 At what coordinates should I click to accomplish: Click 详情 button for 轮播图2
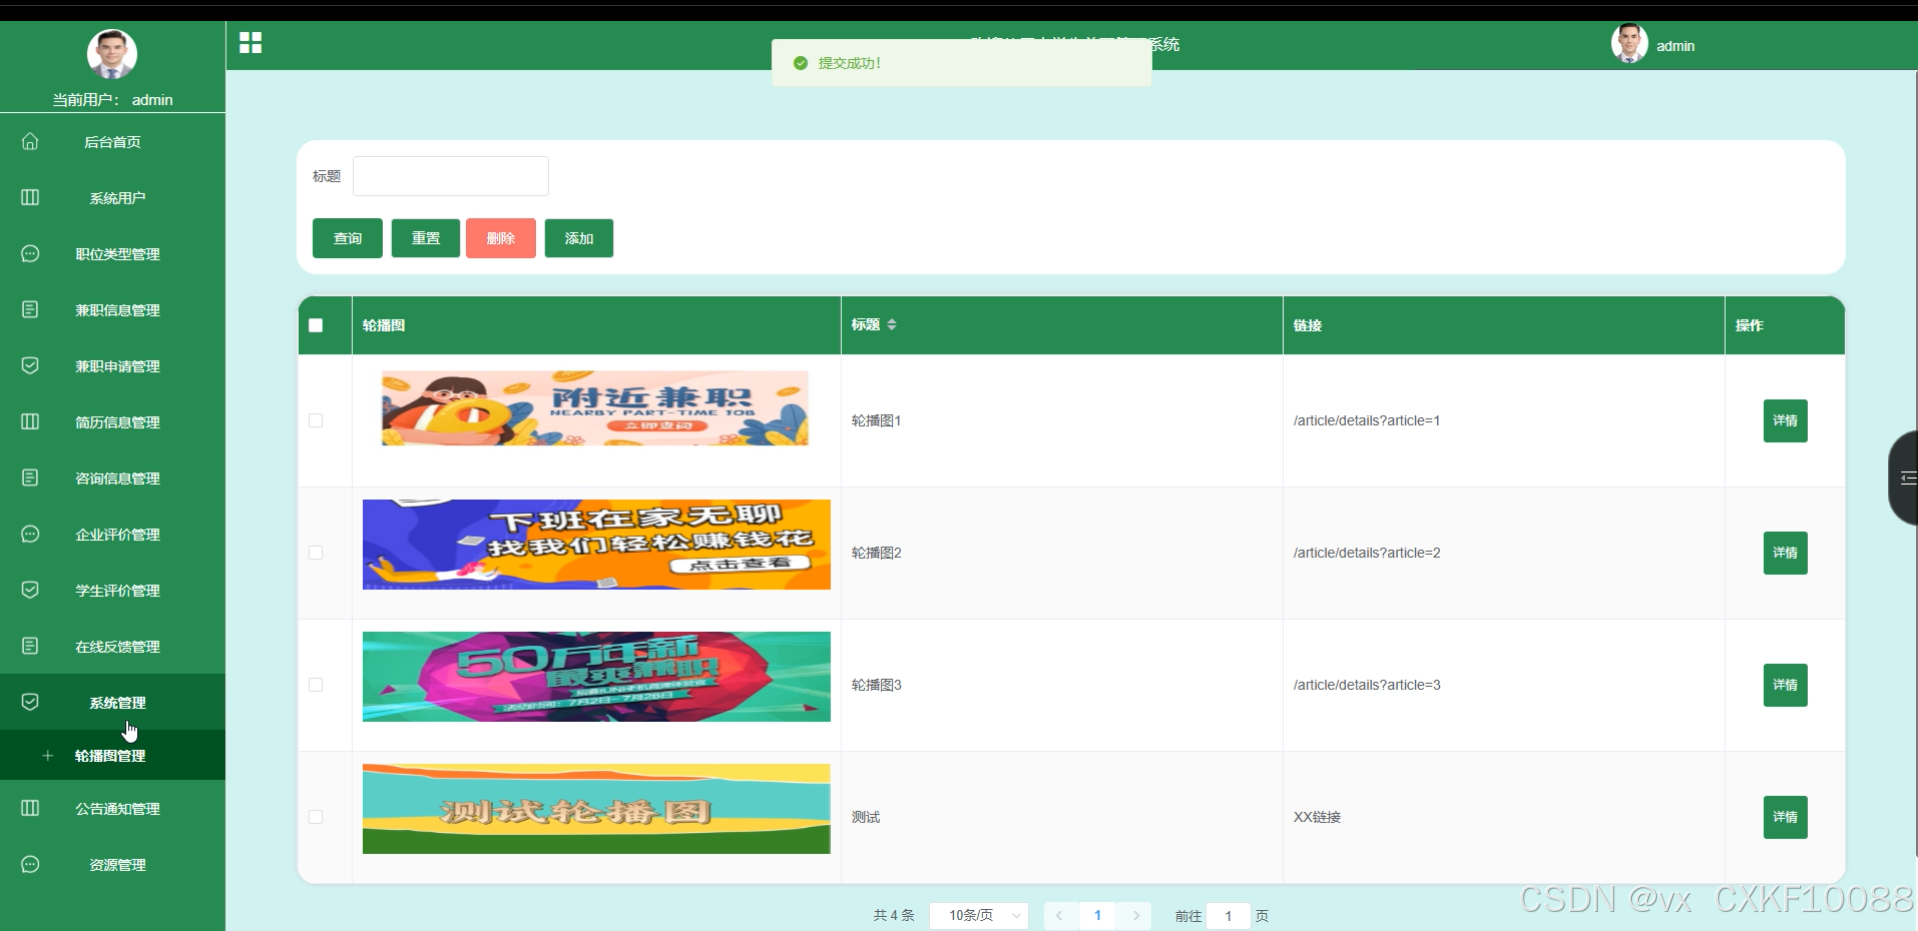point(1784,553)
